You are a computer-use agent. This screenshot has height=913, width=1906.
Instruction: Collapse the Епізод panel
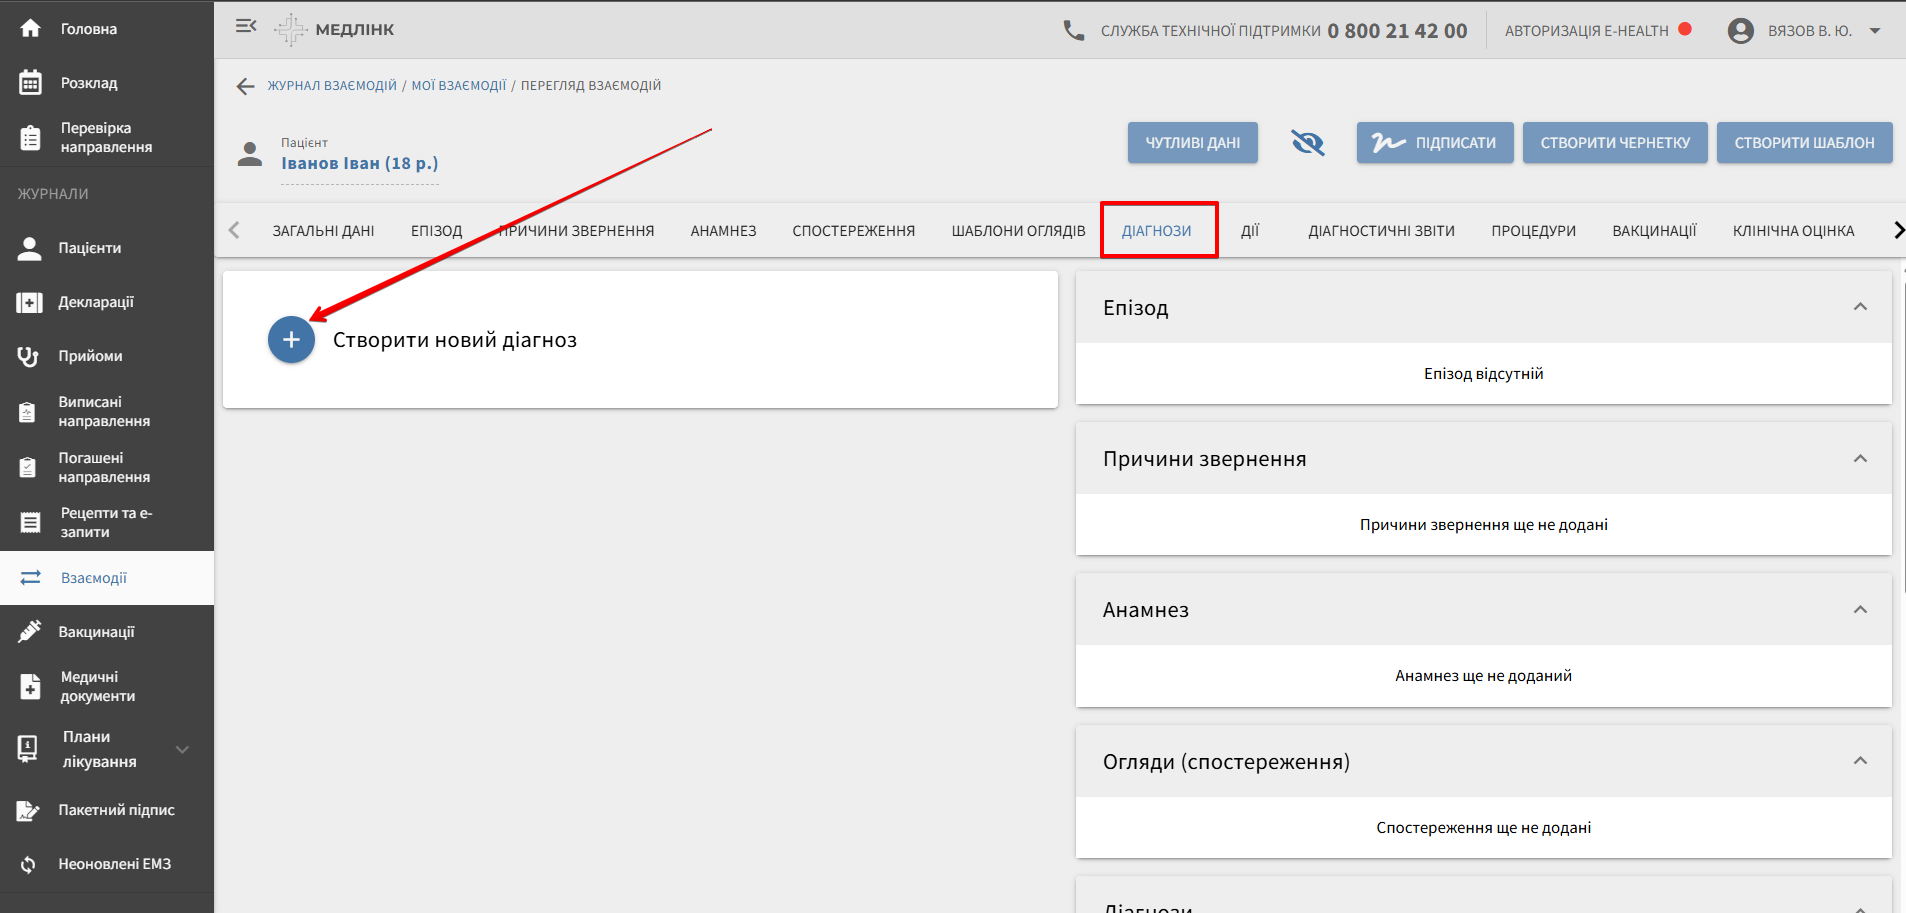tap(1860, 307)
